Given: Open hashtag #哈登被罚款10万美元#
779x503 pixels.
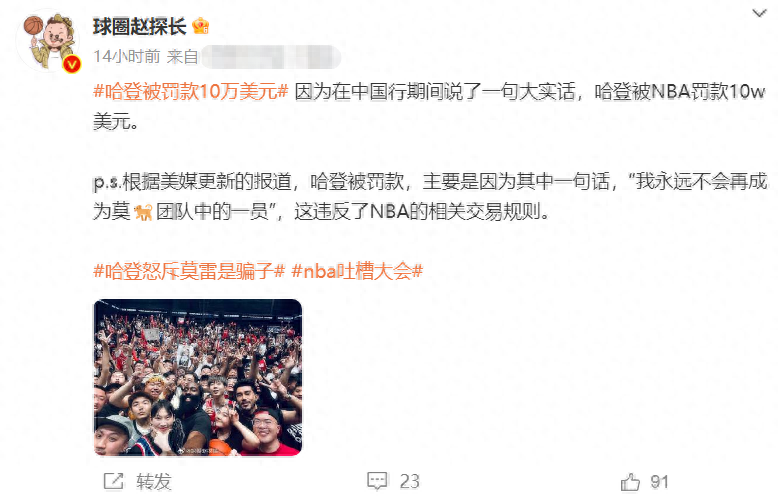Looking at the screenshot, I should coord(191,91).
